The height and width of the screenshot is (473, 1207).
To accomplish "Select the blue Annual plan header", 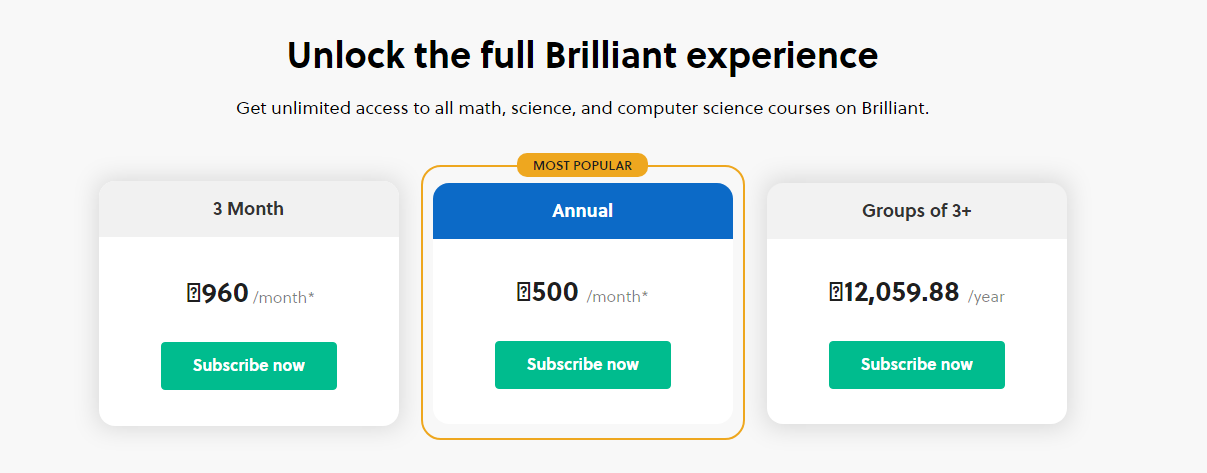I will [x=583, y=211].
